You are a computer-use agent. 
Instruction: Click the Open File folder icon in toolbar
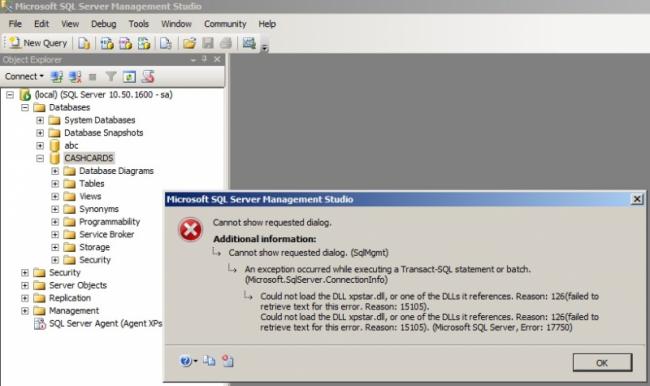click(189, 43)
